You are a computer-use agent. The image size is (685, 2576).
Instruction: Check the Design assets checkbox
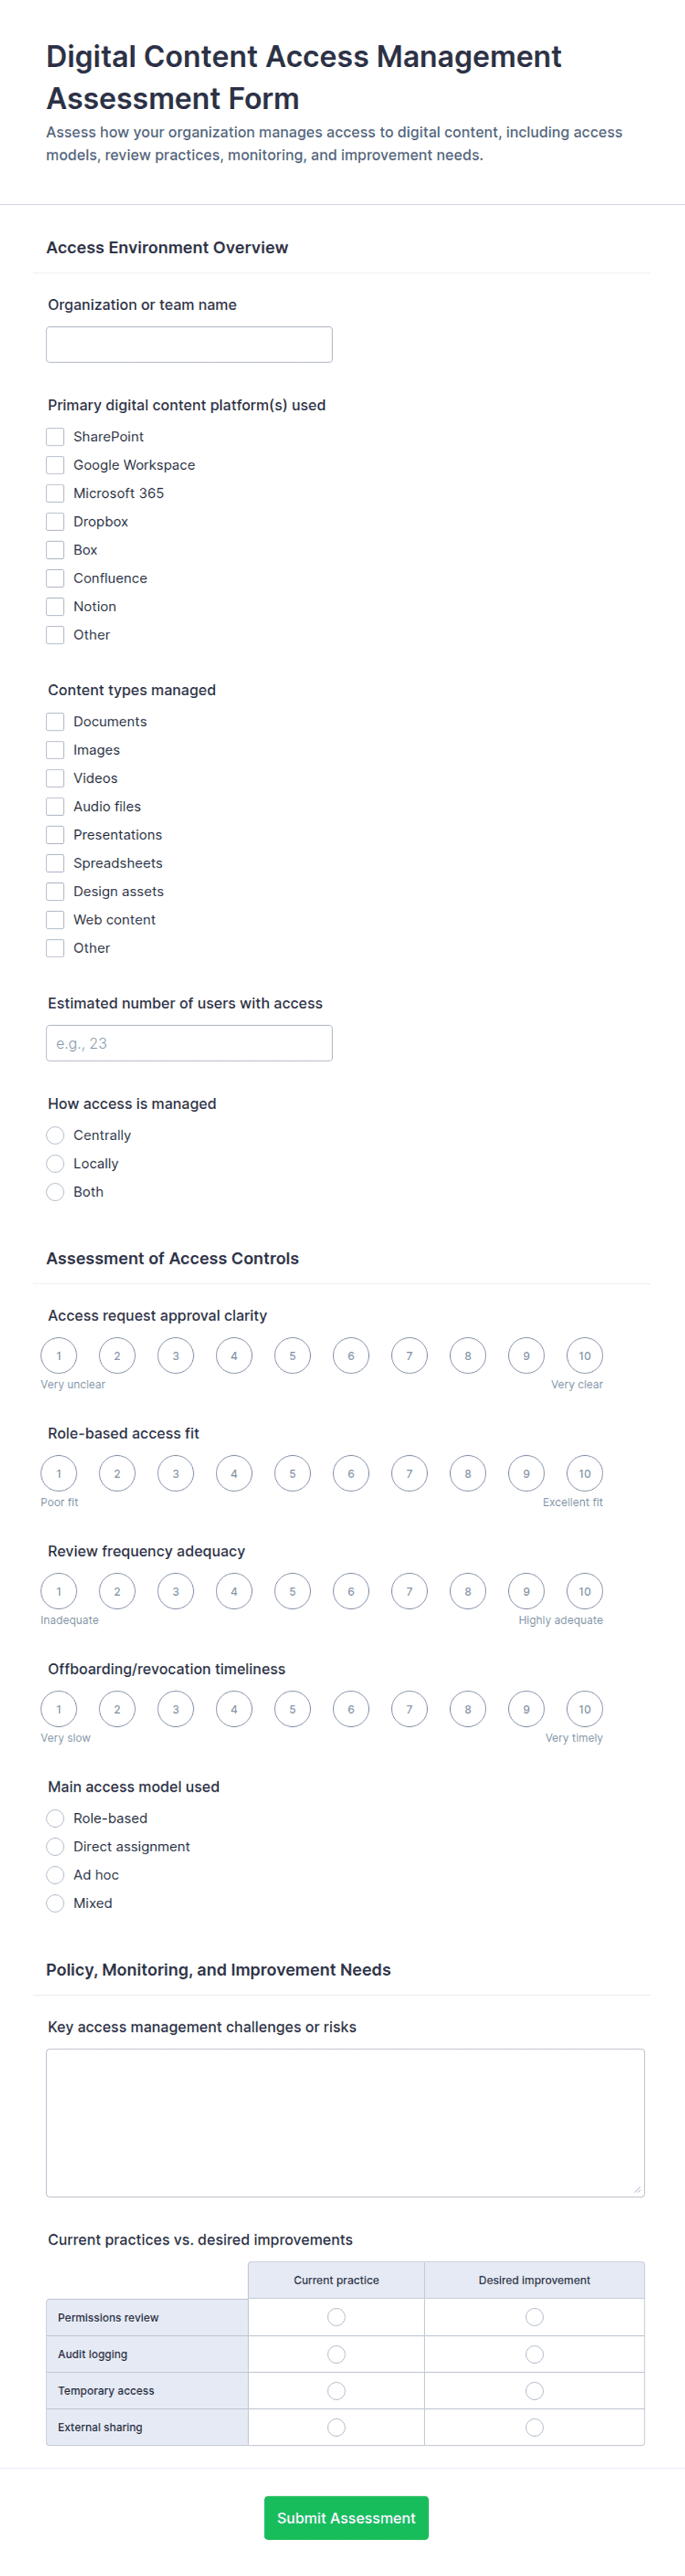(x=55, y=891)
